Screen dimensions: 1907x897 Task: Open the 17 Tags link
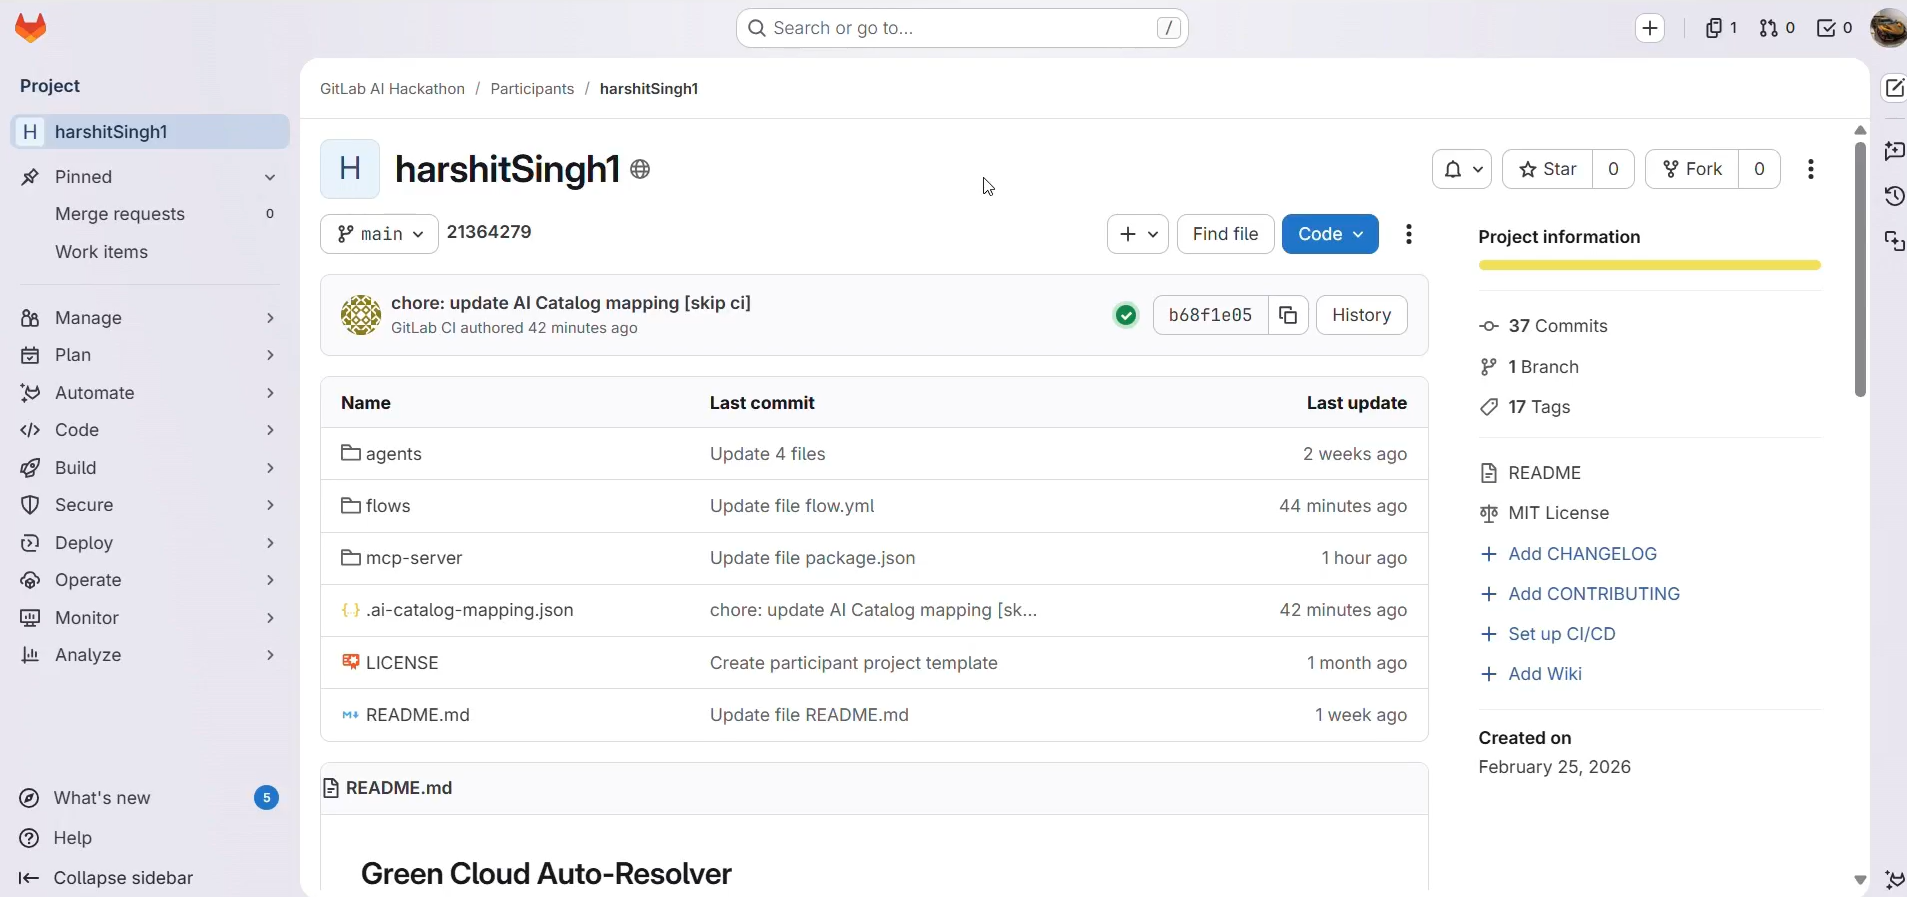click(1540, 407)
